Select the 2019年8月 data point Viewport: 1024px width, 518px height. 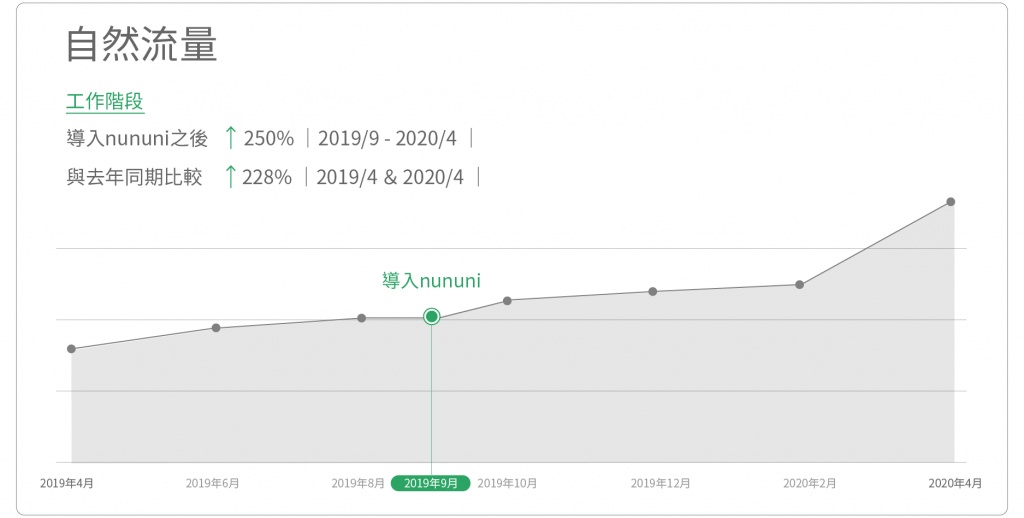[x=361, y=318]
